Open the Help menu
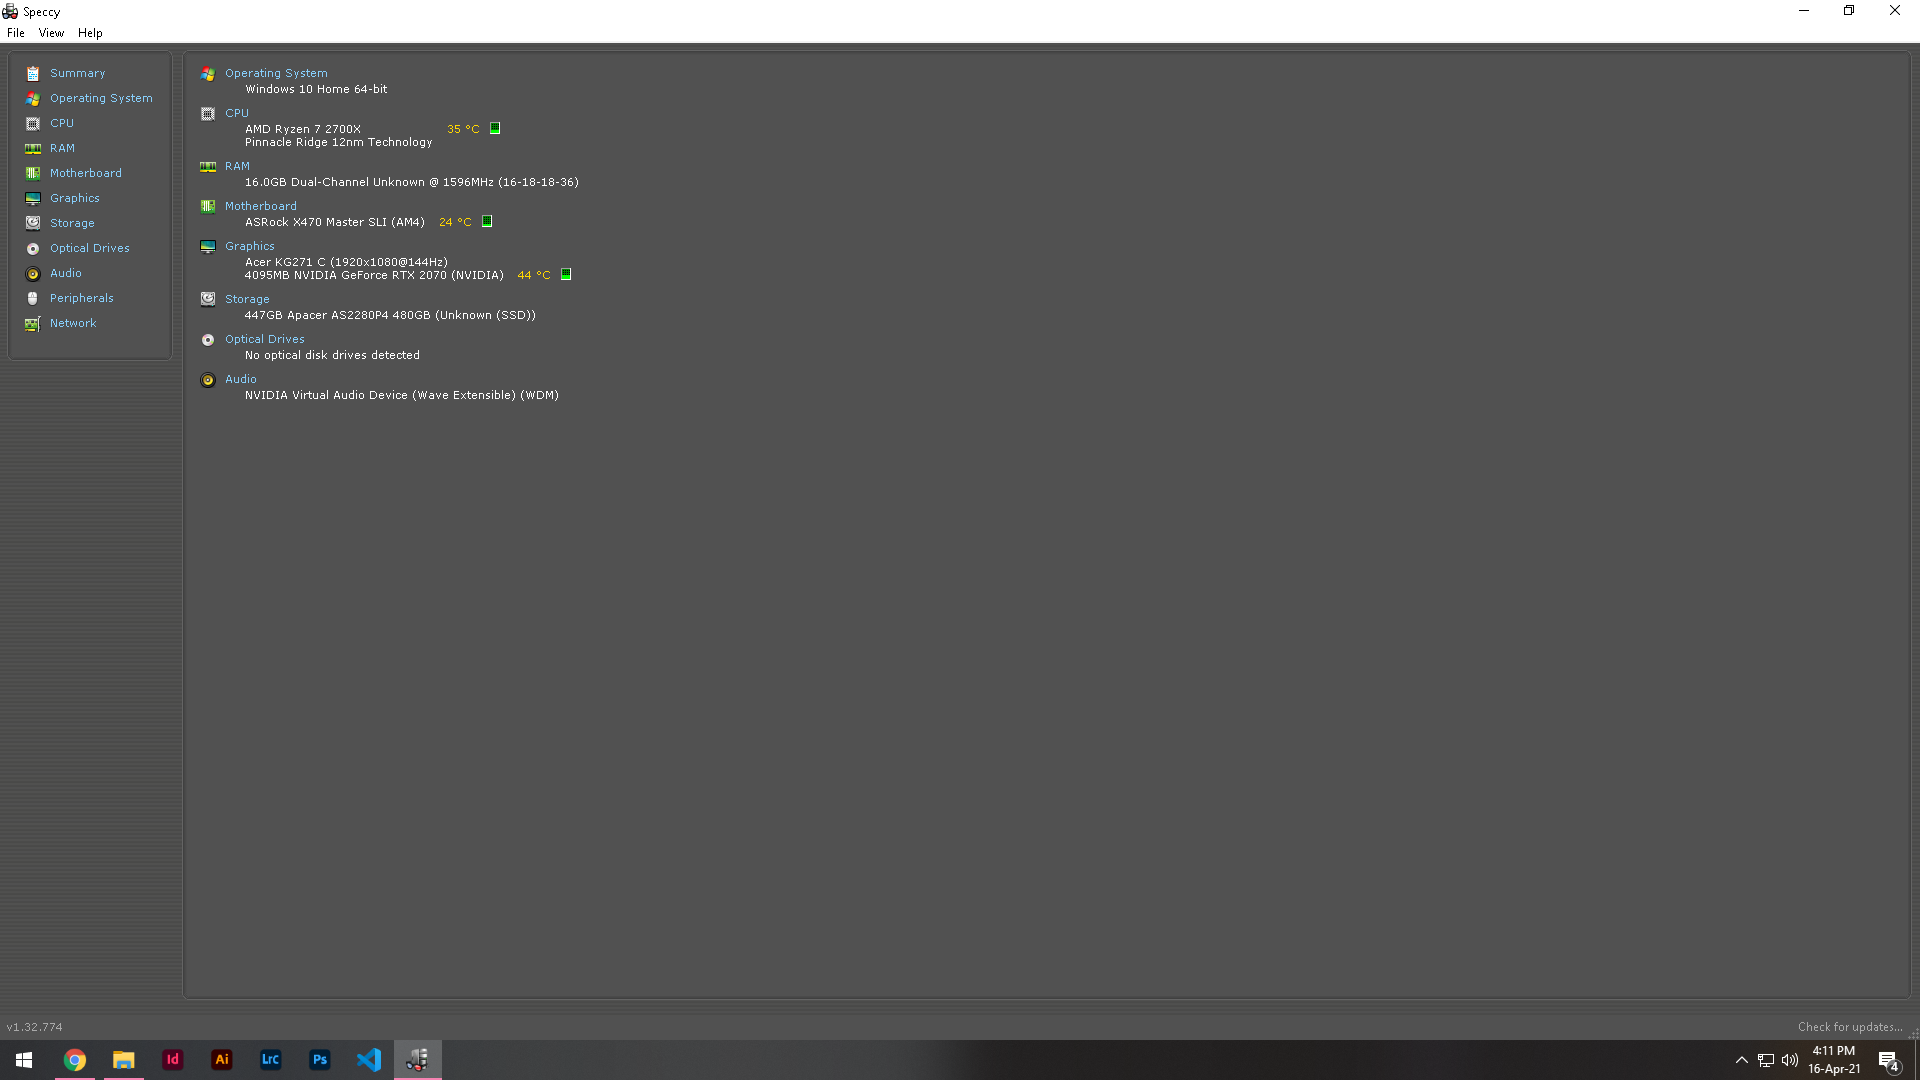Image resolution: width=1920 pixels, height=1080 pixels. pyautogui.click(x=90, y=32)
